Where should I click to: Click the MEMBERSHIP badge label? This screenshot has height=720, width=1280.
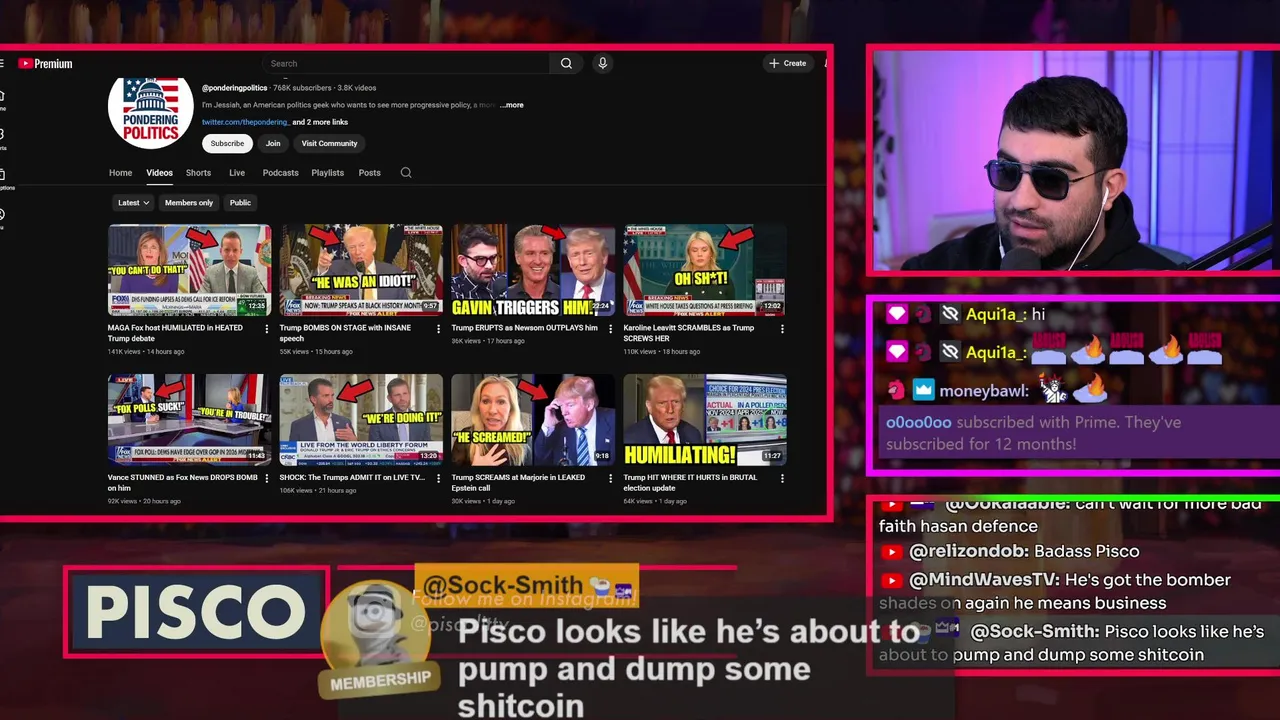(380, 681)
